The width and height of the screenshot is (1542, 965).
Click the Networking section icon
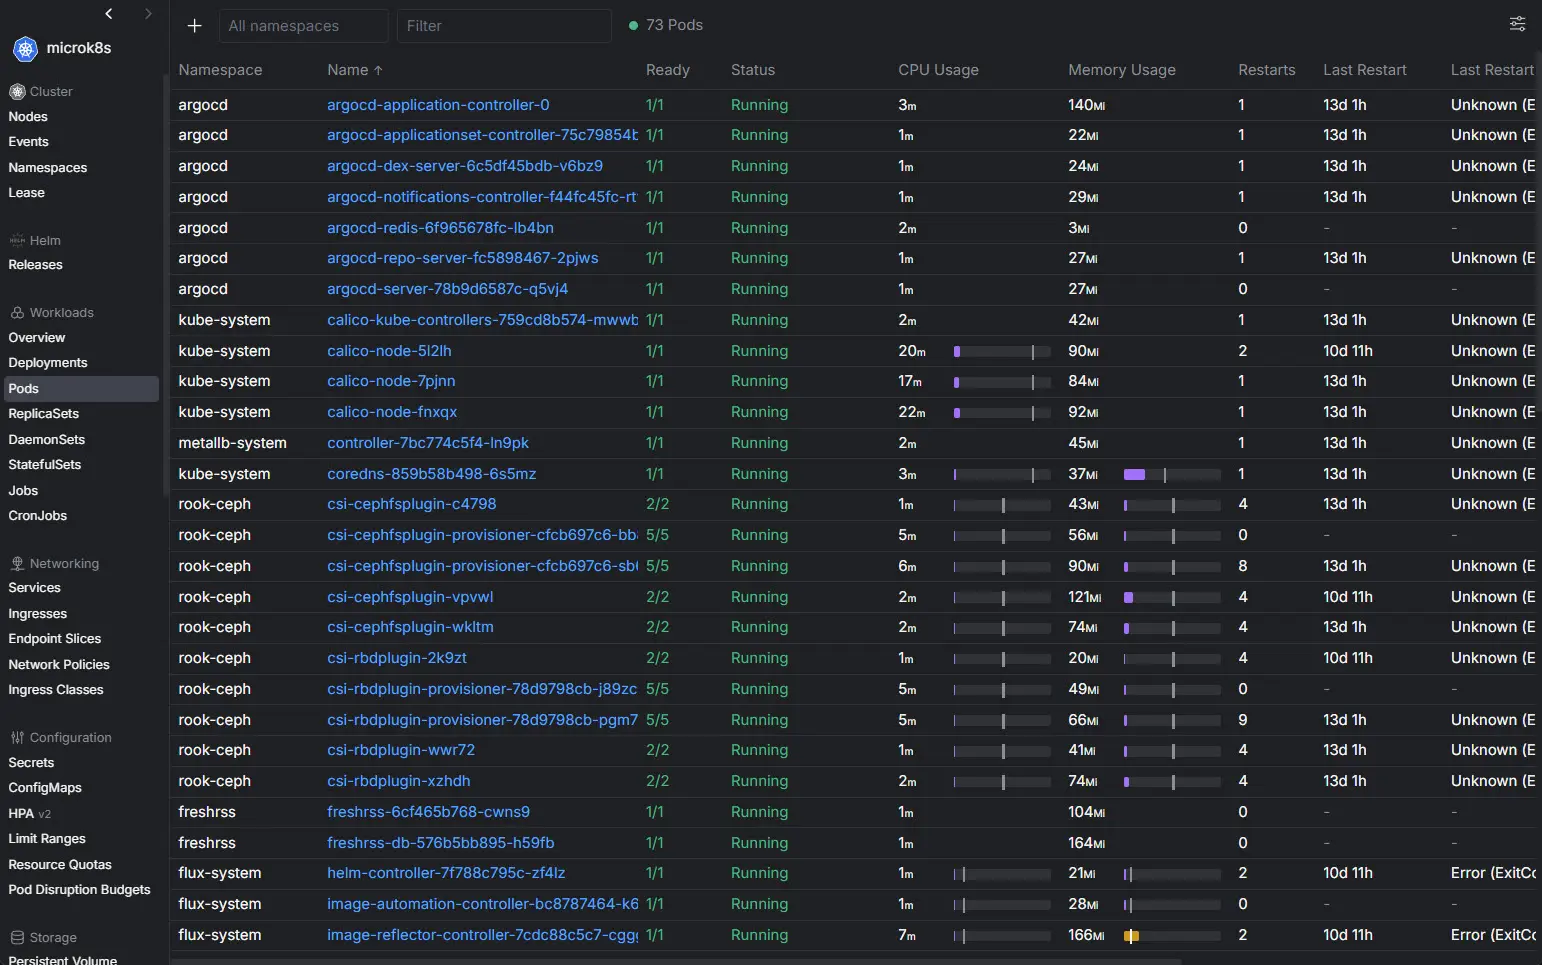pyautogui.click(x=17, y=564)
